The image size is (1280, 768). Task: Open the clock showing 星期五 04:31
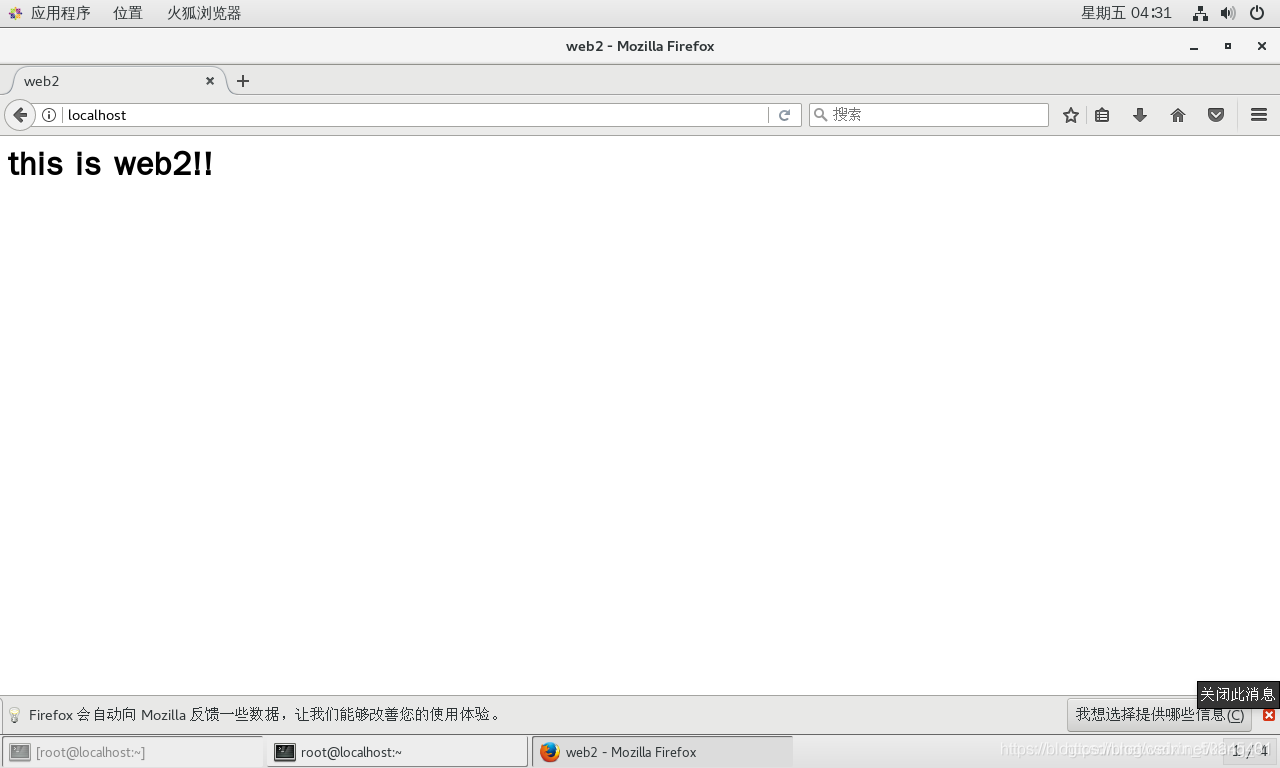1126,13
